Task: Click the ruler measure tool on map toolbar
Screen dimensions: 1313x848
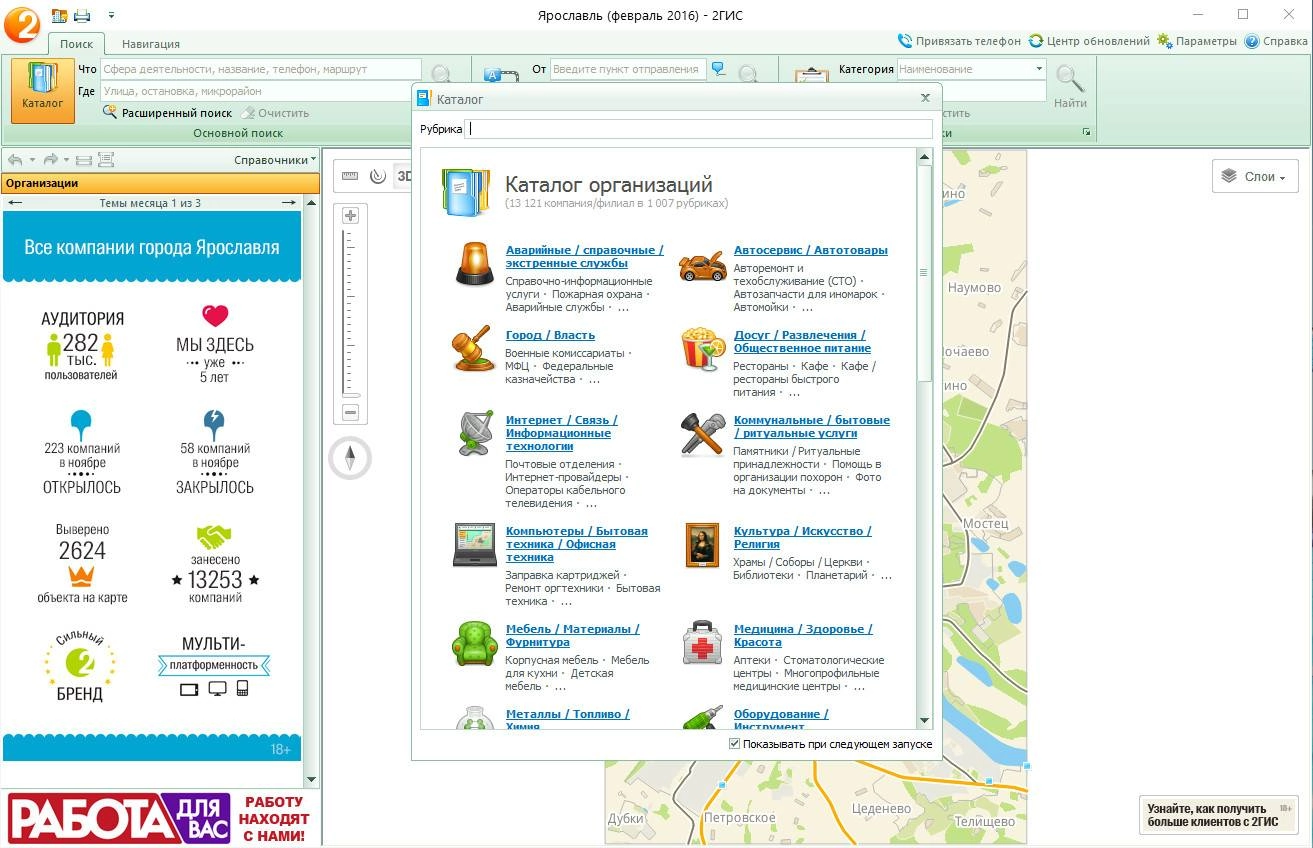Action: coord(350,176)
